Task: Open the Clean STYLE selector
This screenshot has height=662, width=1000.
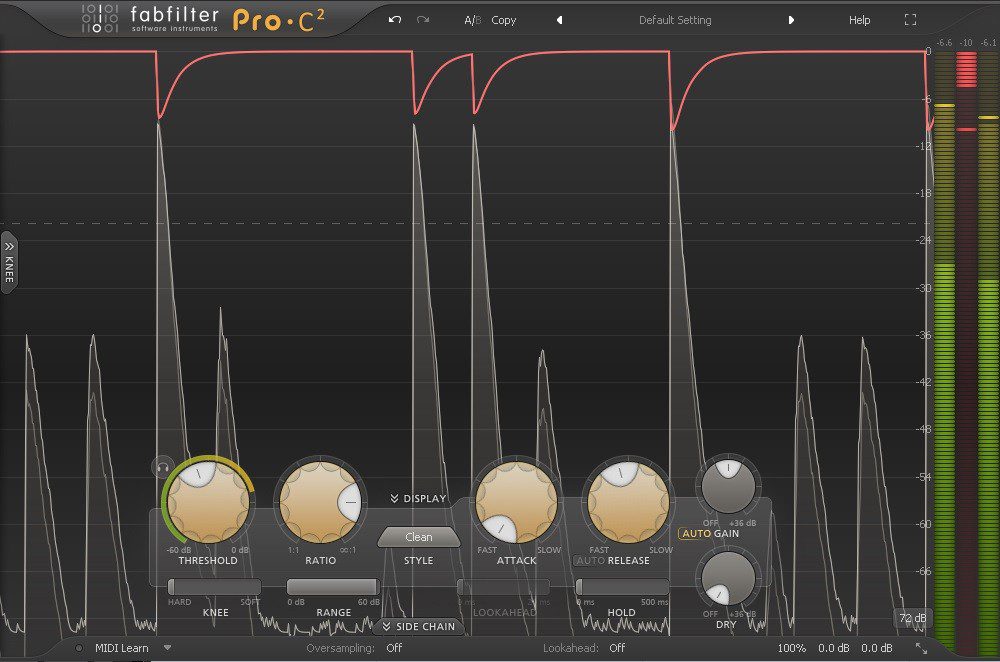Action: [418, 537]
